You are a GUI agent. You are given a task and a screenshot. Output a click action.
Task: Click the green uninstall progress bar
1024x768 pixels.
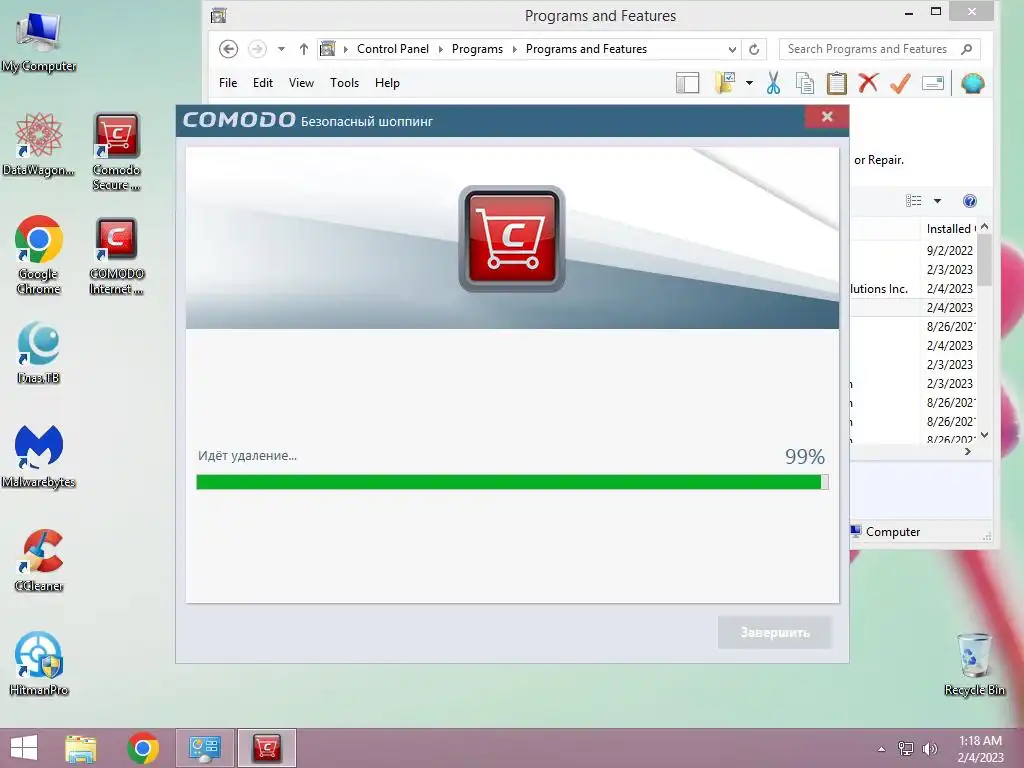pos(512,482)
